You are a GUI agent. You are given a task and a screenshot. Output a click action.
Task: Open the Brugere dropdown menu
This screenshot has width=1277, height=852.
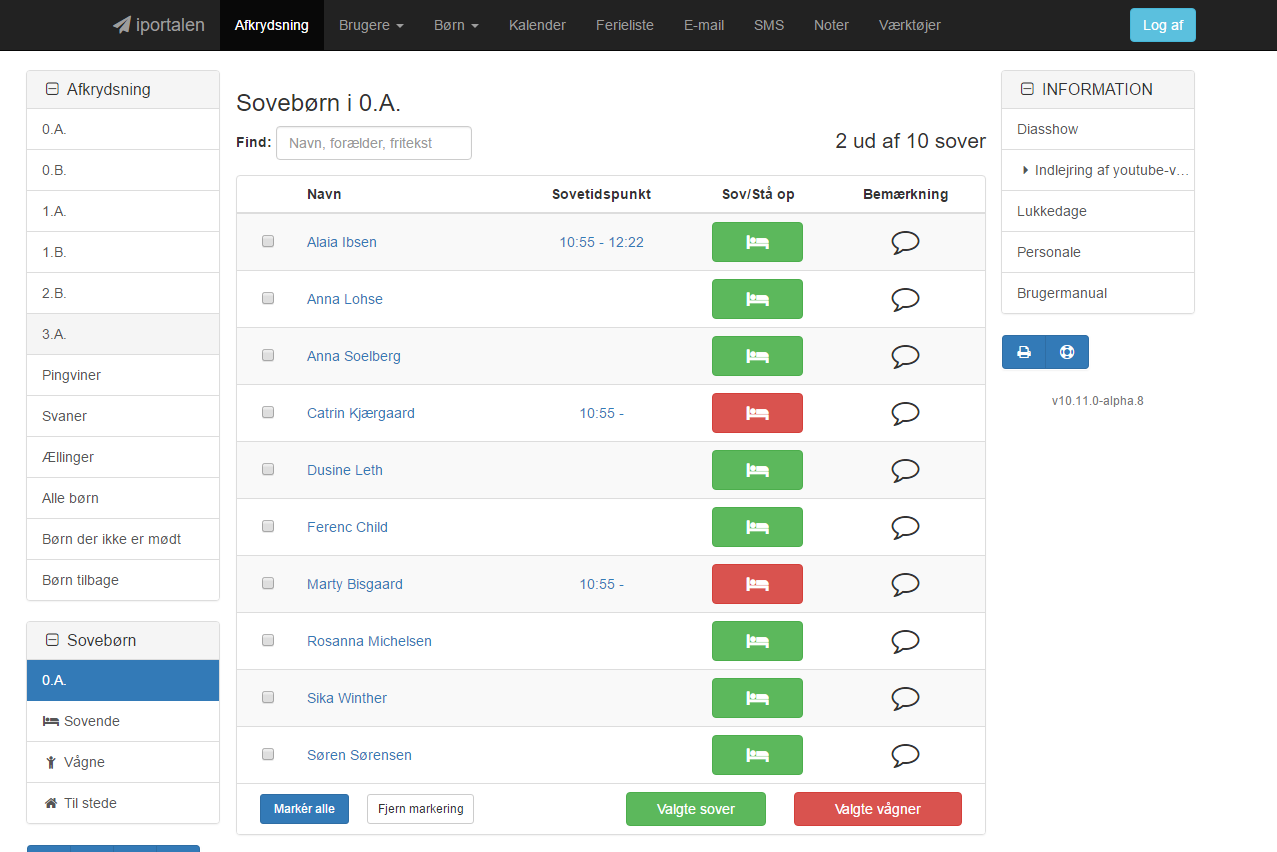371,25
